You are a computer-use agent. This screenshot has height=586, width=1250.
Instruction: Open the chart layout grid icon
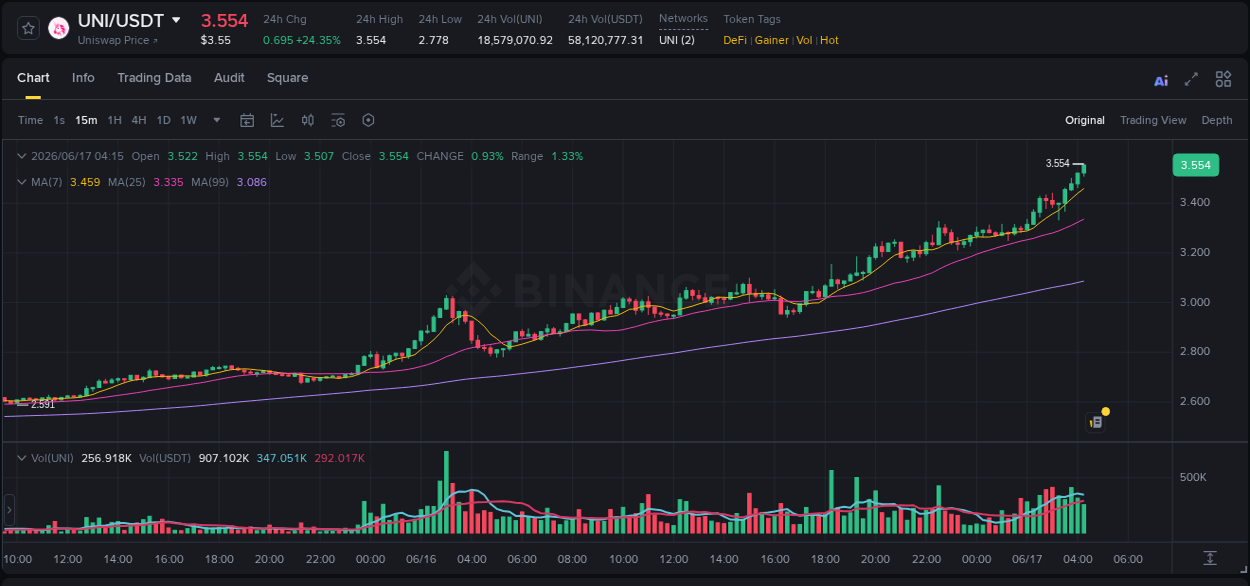[1223, 79]
